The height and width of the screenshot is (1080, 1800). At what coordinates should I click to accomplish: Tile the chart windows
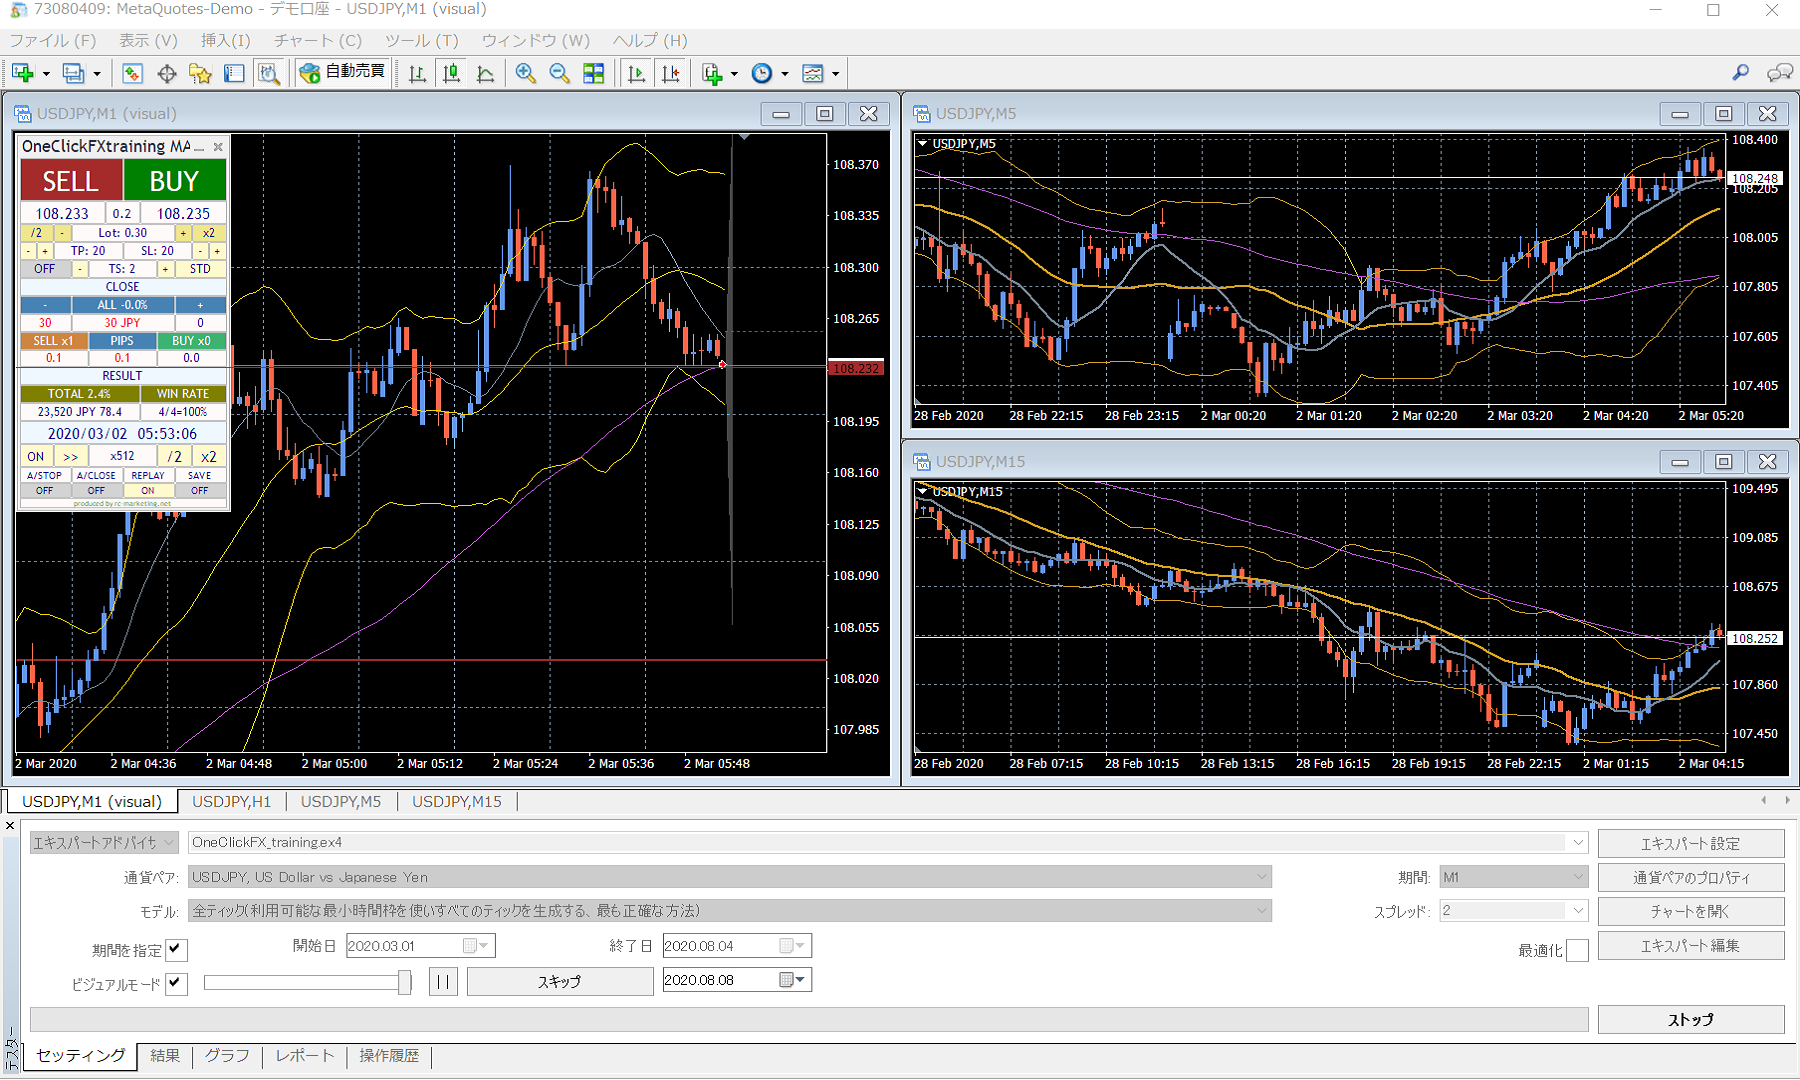tap(594, 73)
